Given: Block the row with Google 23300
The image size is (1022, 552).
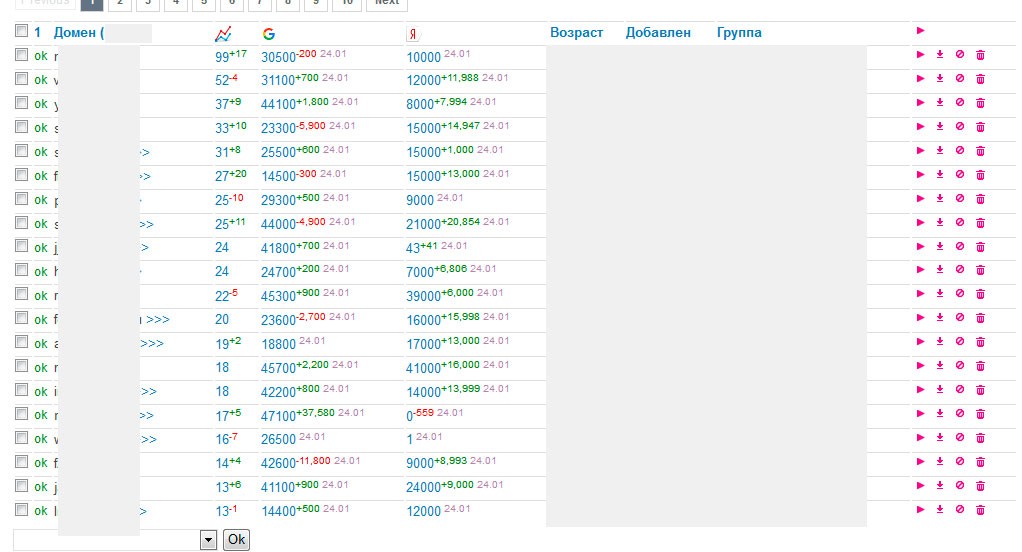Looking at the screenshot, I should click(960, 126).
